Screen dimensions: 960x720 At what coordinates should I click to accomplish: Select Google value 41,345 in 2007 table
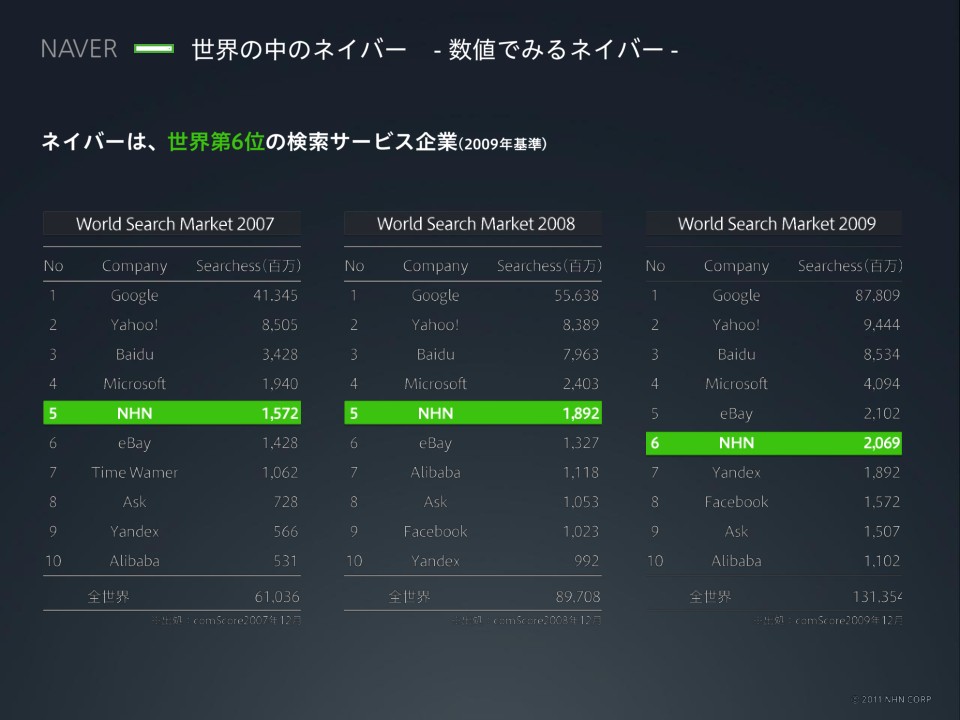pos(276,296)
